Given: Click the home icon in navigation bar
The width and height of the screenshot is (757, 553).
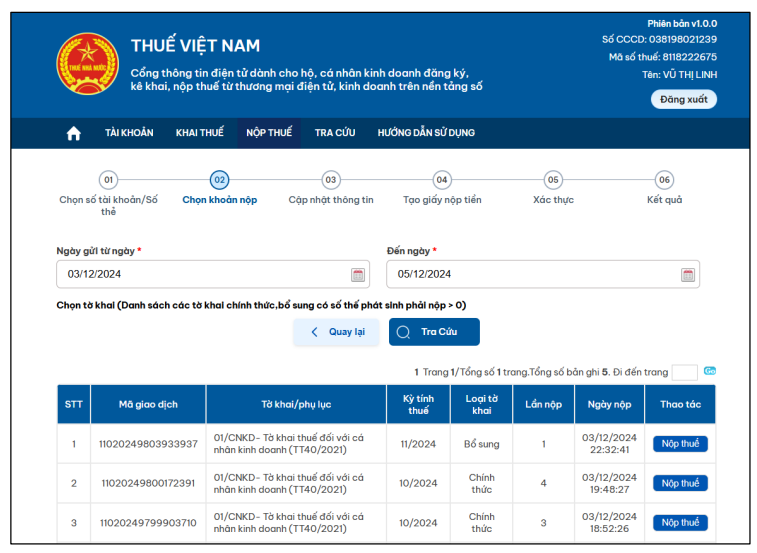Looking at the screenshot, I should click(73, 133).
